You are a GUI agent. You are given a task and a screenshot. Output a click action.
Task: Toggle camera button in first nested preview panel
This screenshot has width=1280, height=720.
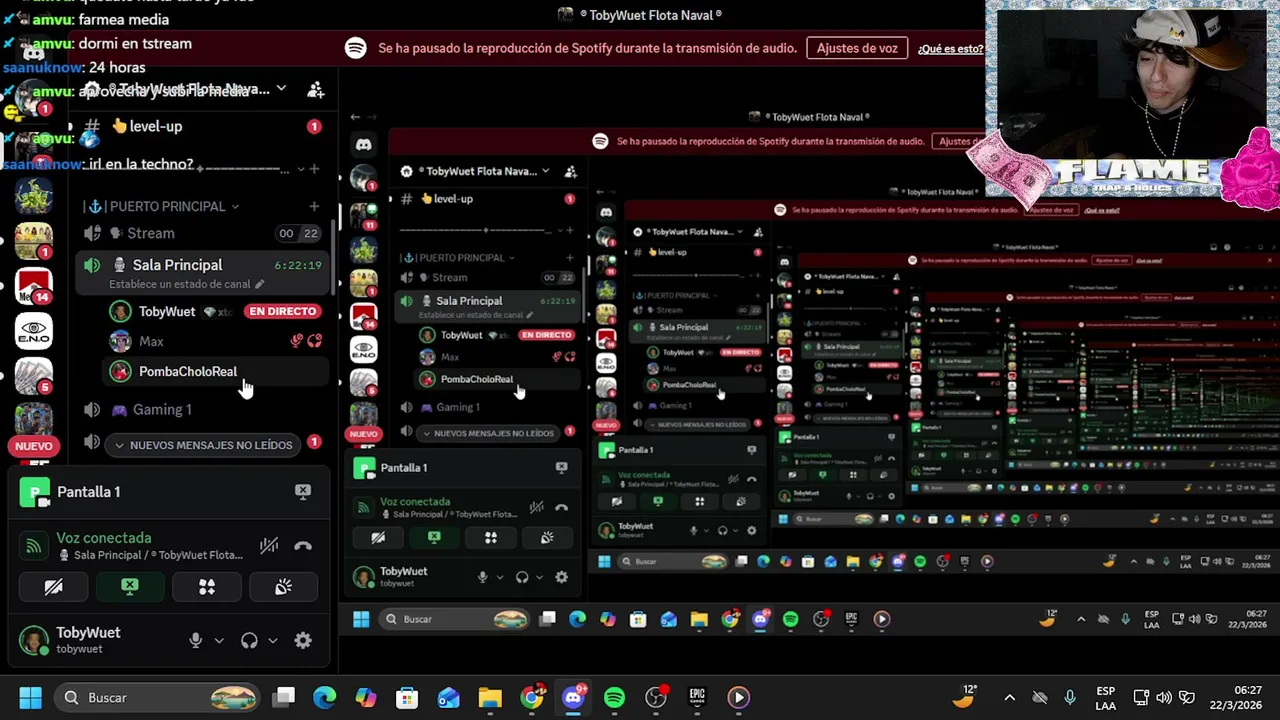tap(378, 538)
